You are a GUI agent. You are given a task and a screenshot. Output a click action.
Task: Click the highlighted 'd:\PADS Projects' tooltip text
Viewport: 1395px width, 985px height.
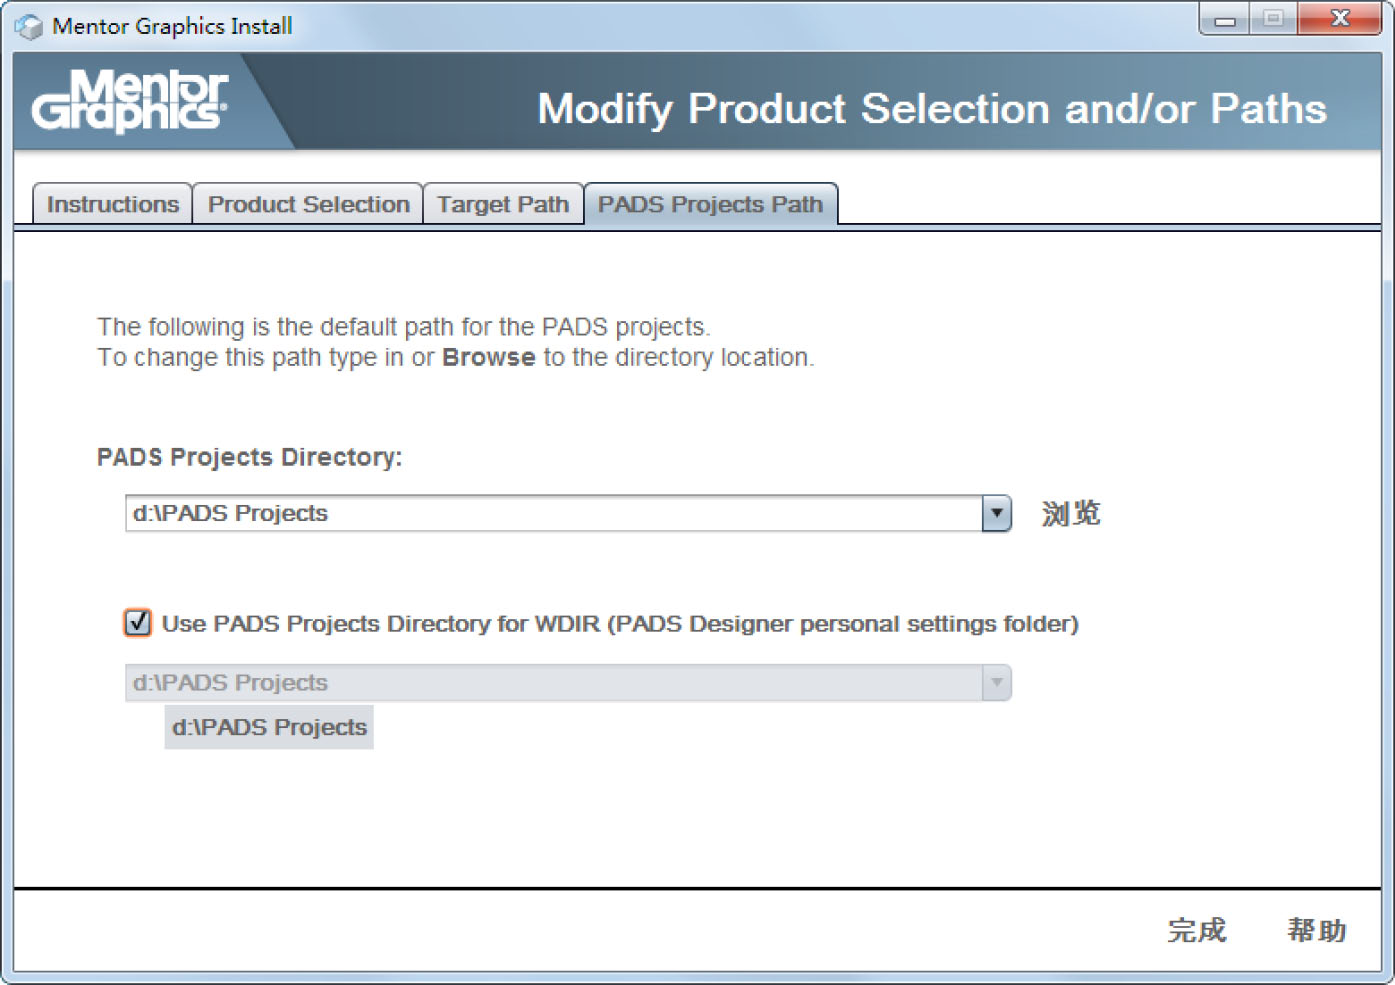click(x=269, y=727)
